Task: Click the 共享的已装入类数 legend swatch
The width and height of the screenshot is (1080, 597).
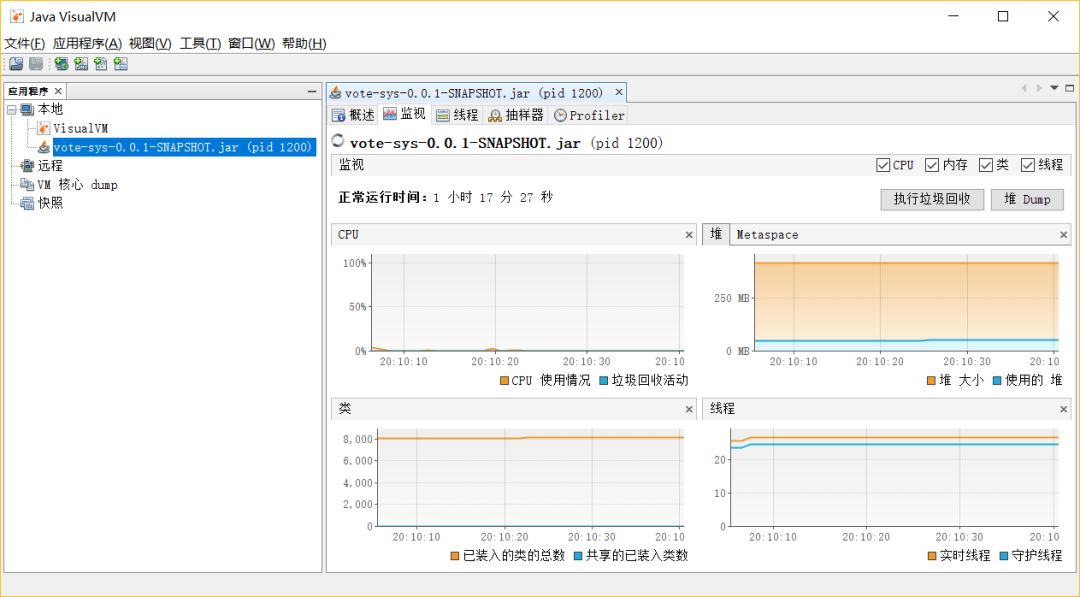Action: click(578, 556)
